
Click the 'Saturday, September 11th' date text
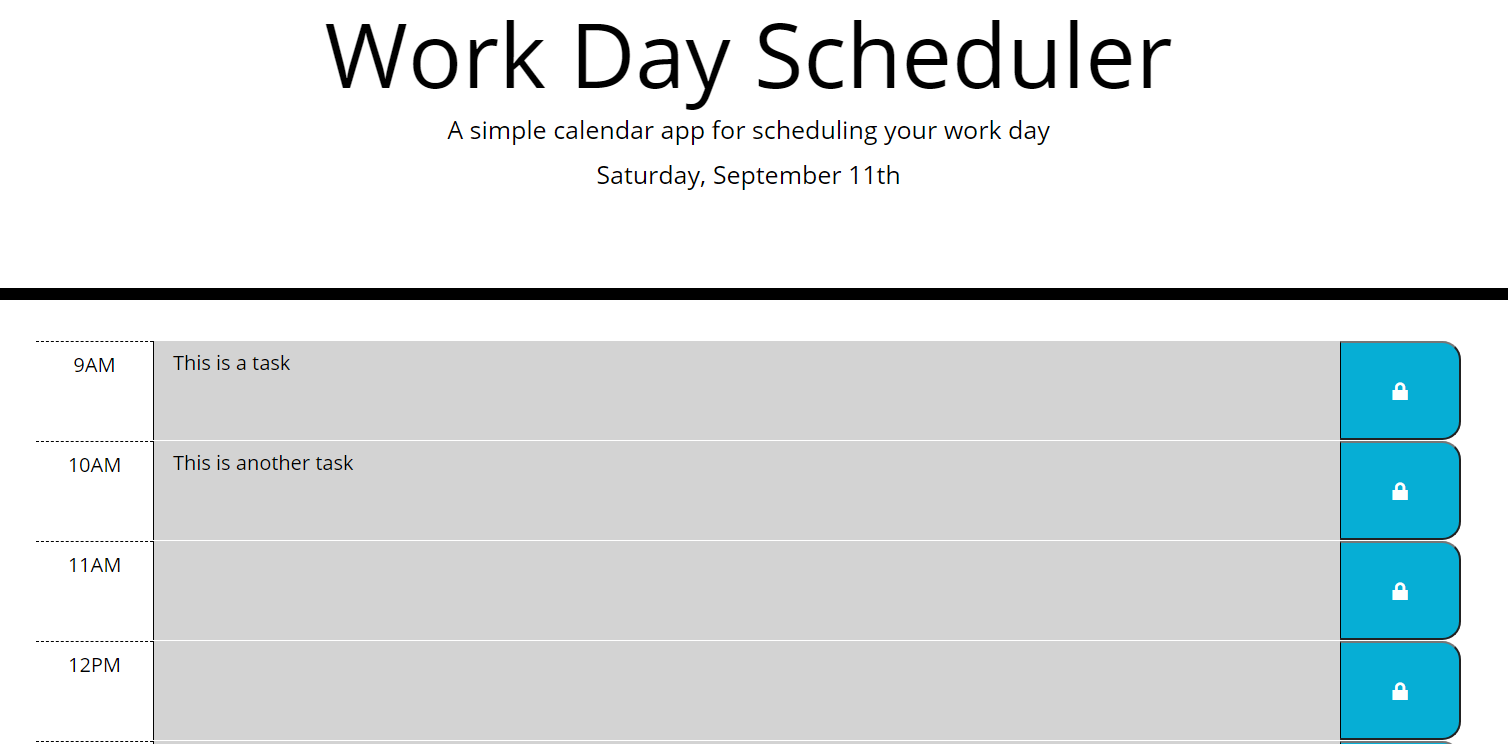tap(748, 175)
